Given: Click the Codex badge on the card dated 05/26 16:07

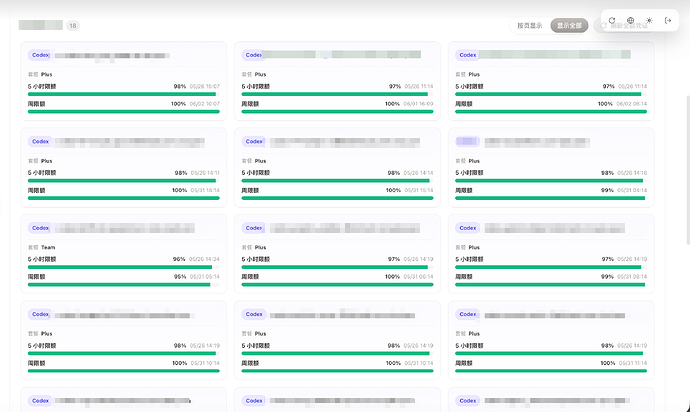Looking at the screenshot, I should click(40, 55).
